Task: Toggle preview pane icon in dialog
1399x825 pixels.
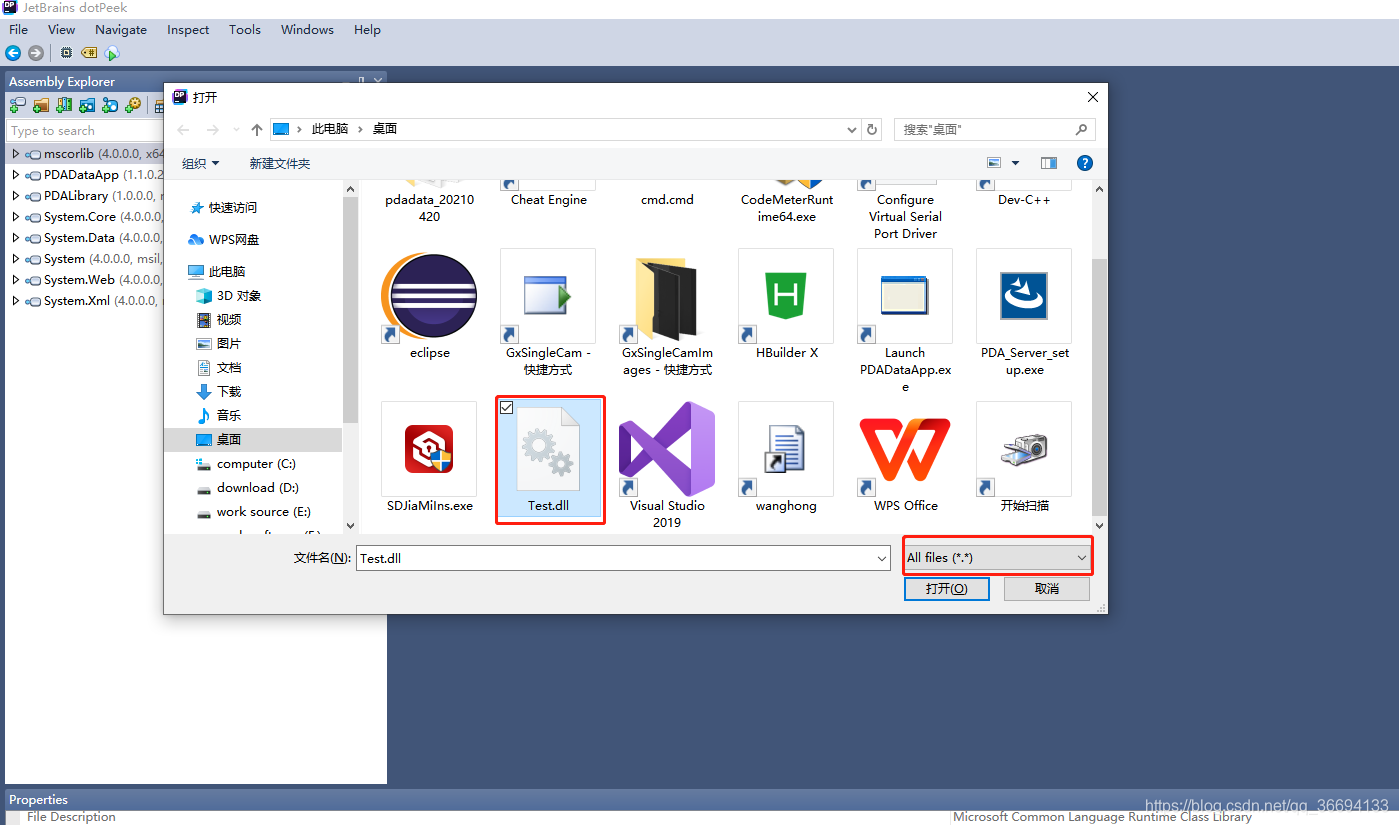Action: pos(1049,163)
